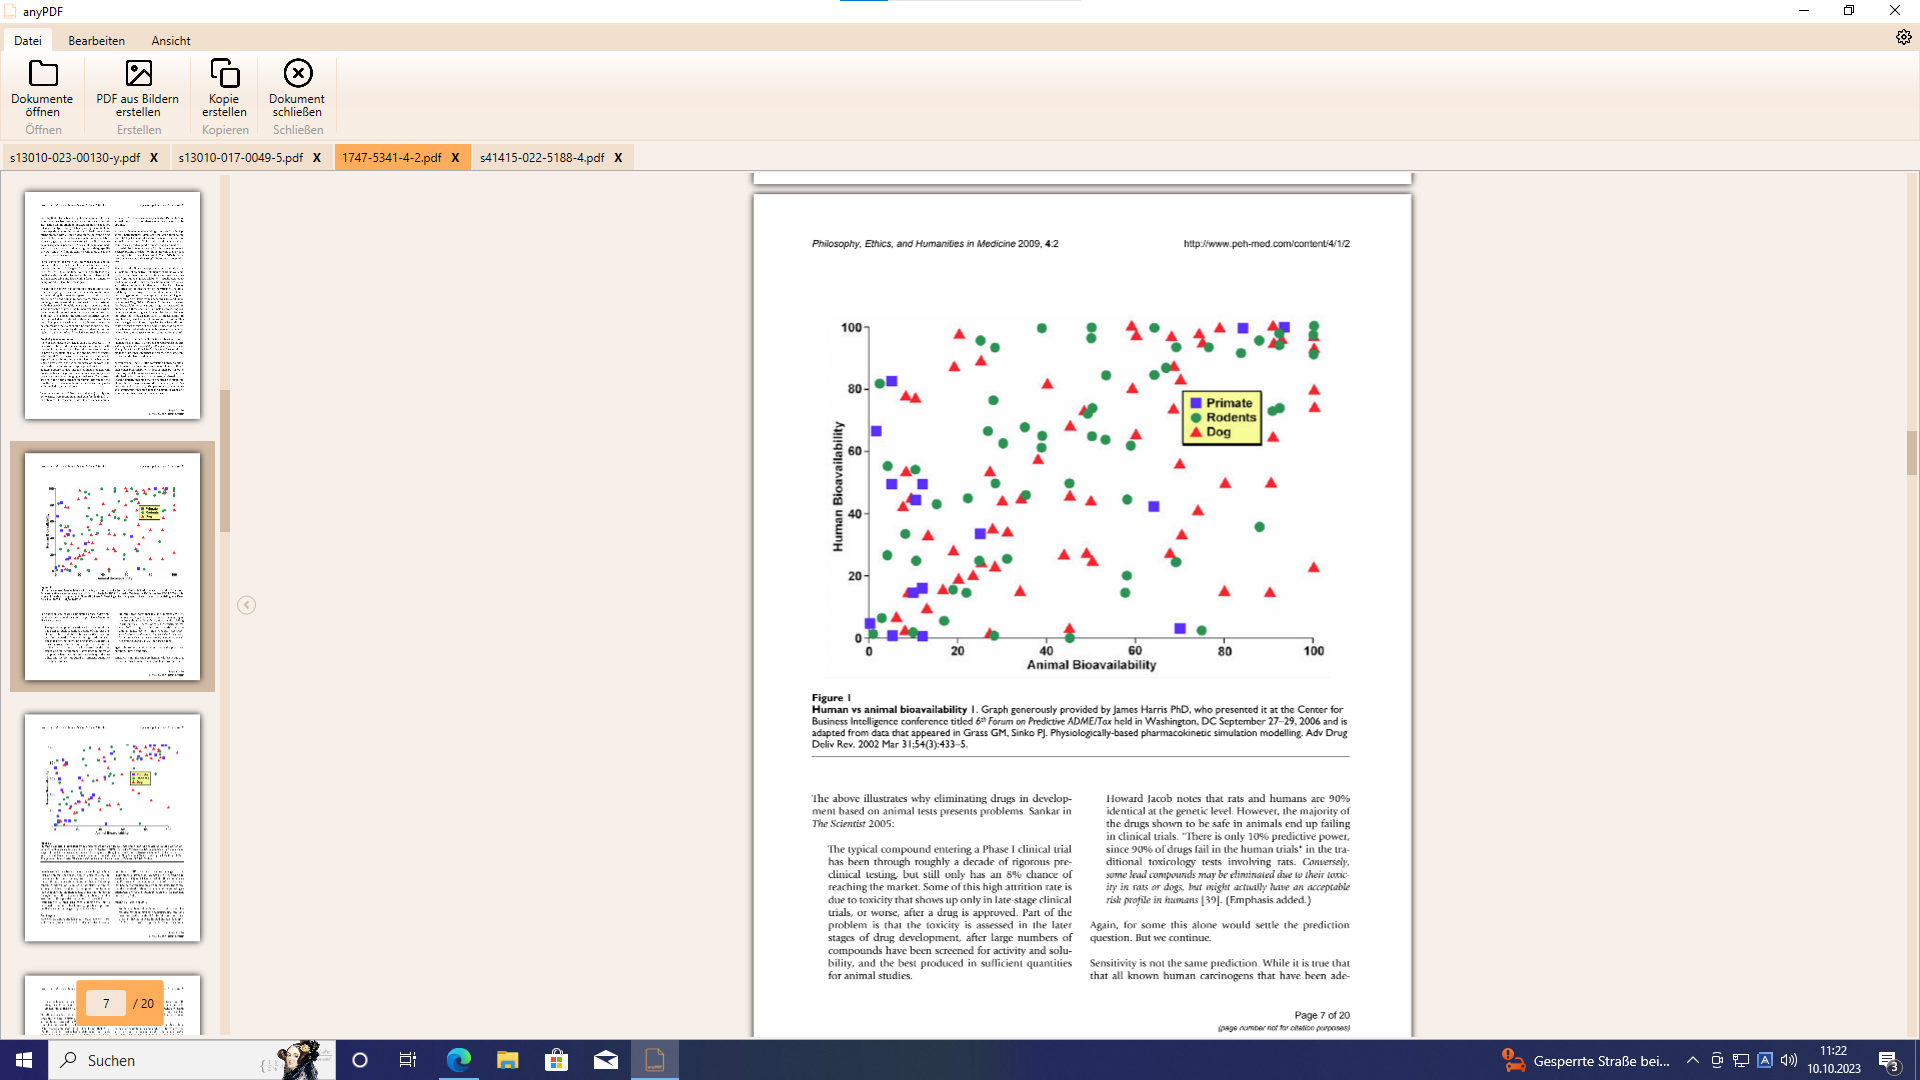Open the Windows Task View icon
The height and width of the screenshot is (1080, 1920).
407,1060
